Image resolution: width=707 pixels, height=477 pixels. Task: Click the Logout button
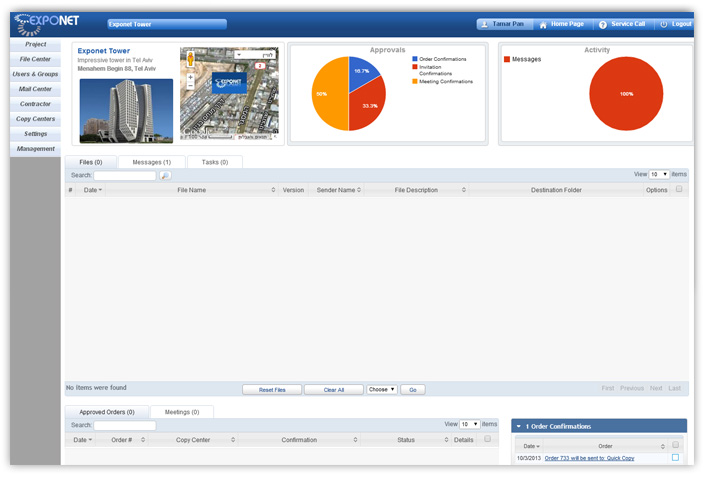point(675,24)
